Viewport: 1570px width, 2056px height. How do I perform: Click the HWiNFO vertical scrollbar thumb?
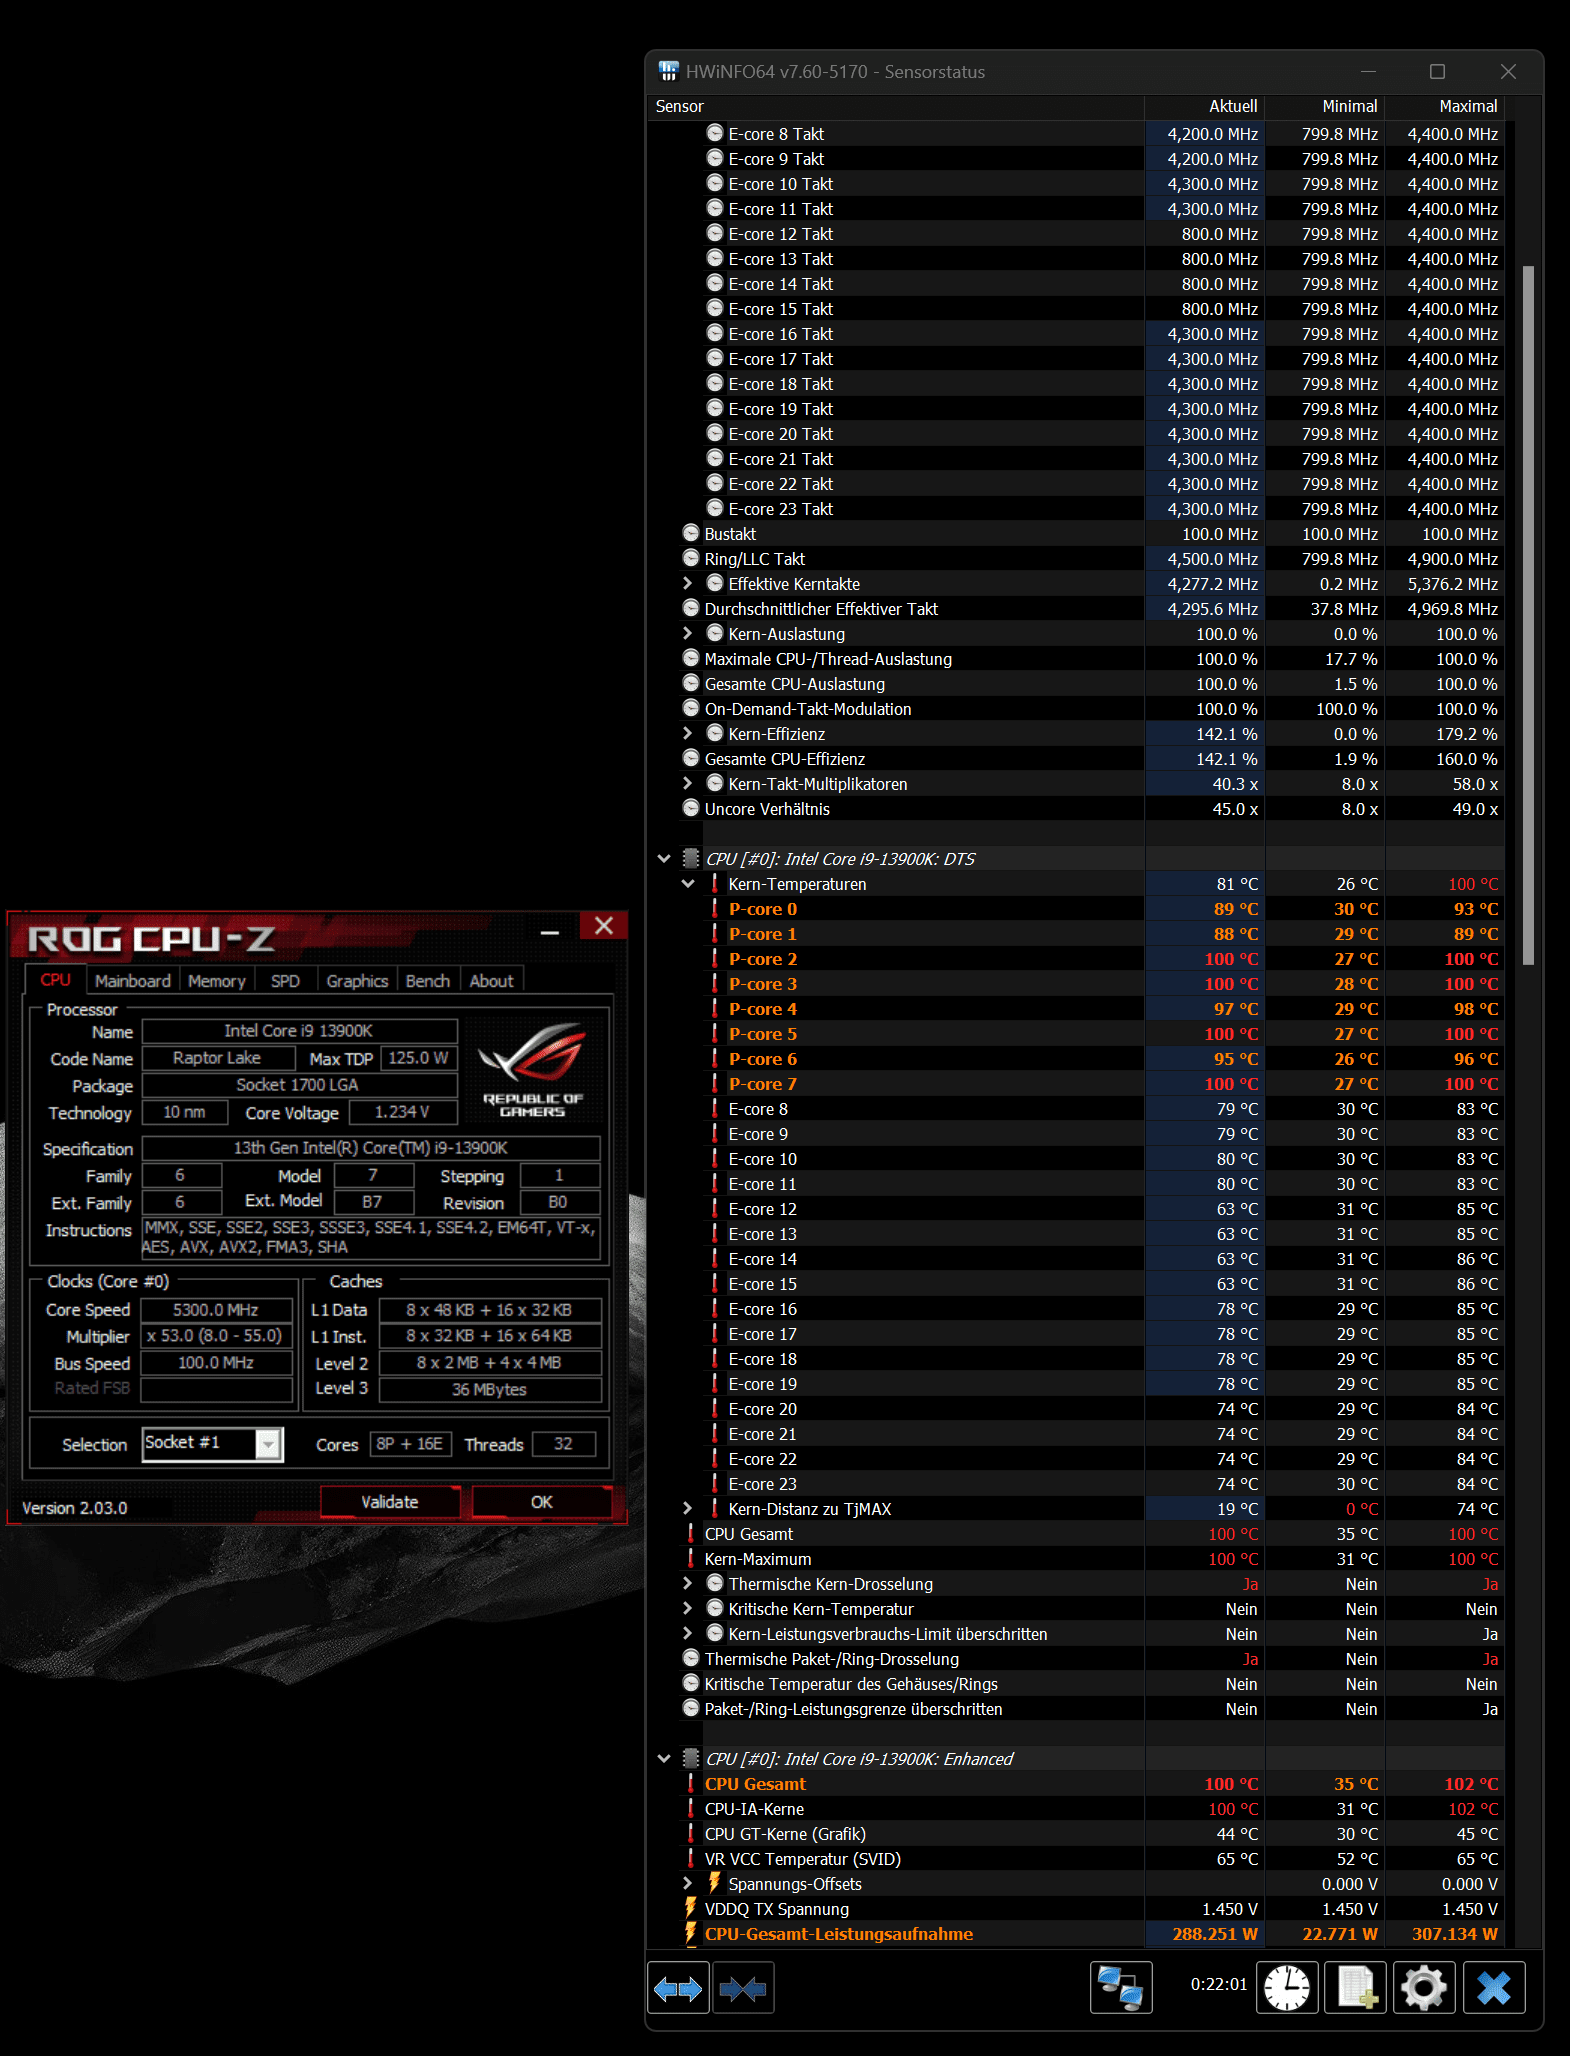[x=1527, y=615]
